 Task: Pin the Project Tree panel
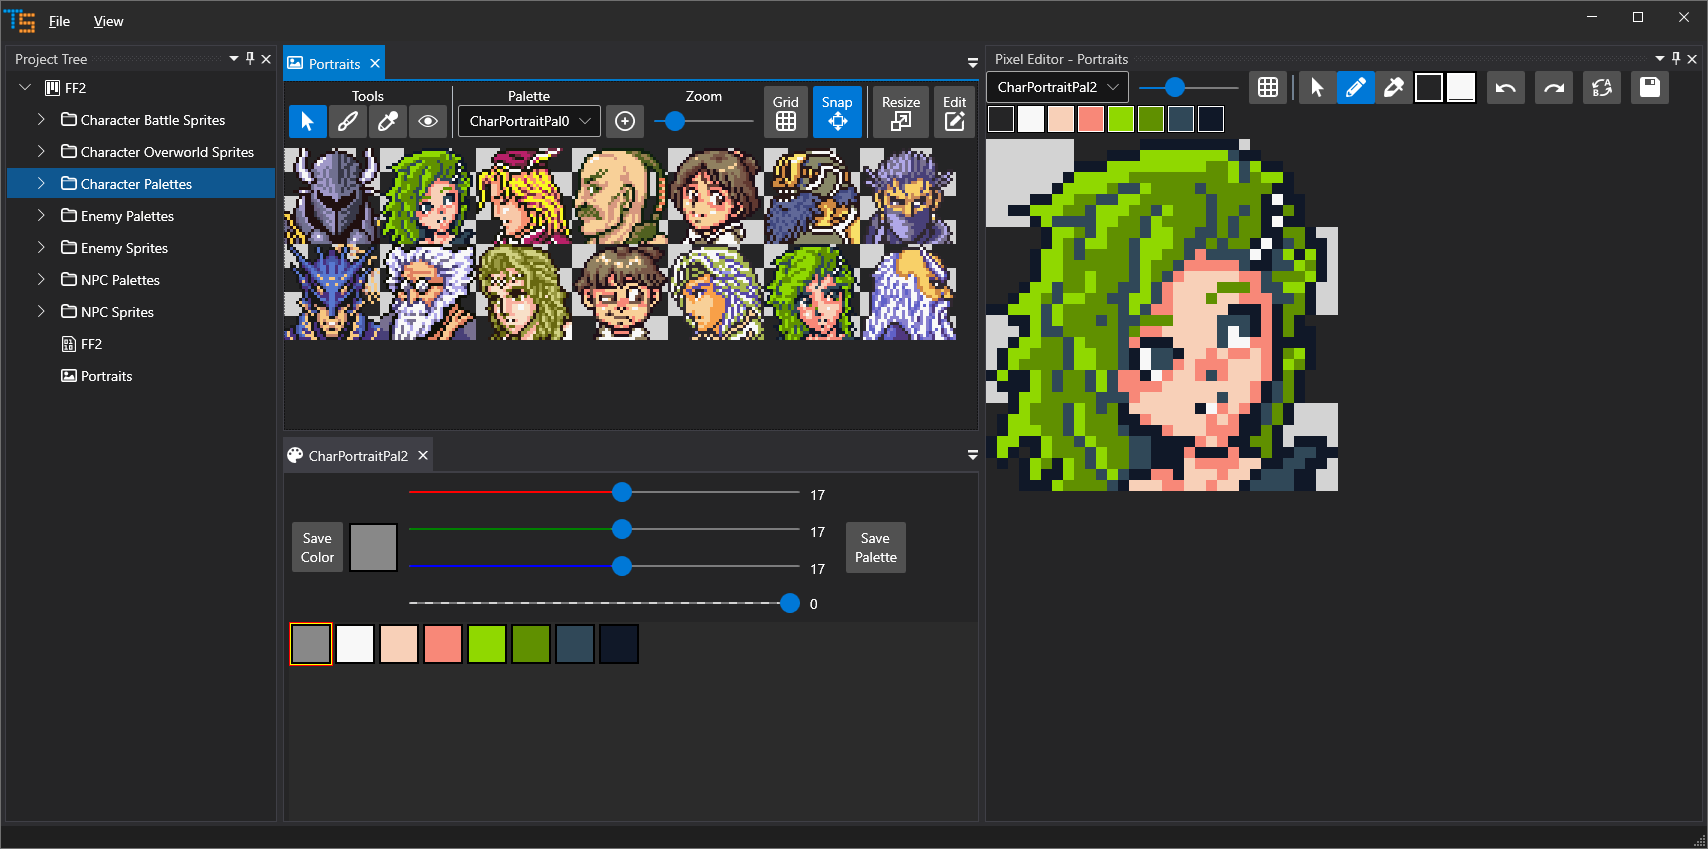coord(250,59)
